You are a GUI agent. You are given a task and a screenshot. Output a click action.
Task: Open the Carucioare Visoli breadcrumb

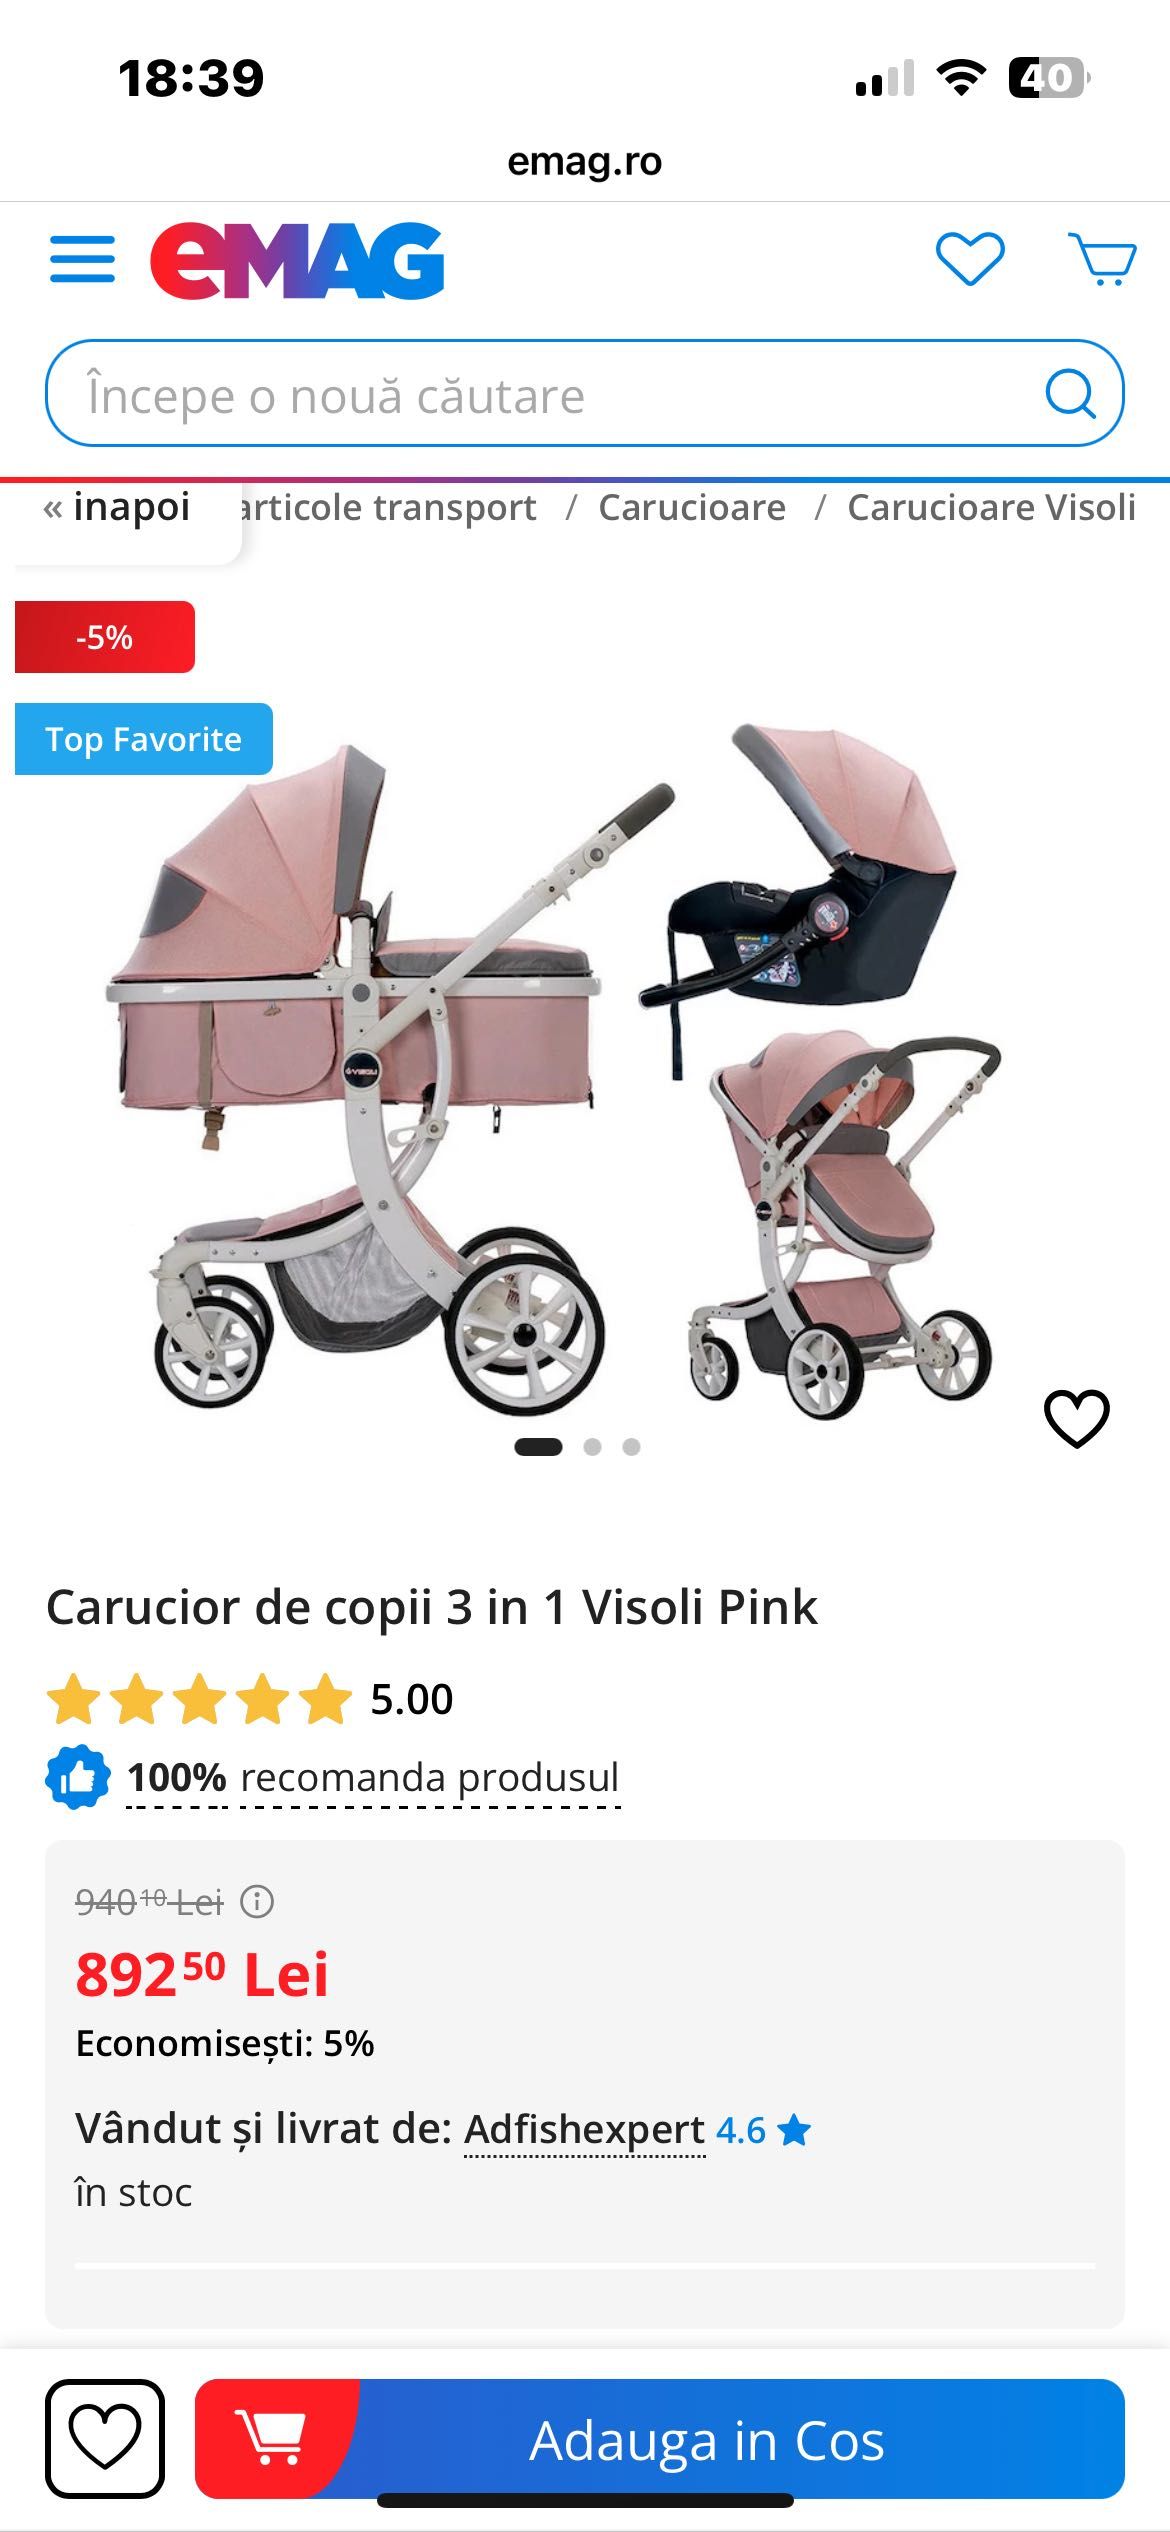click(992, 507)
